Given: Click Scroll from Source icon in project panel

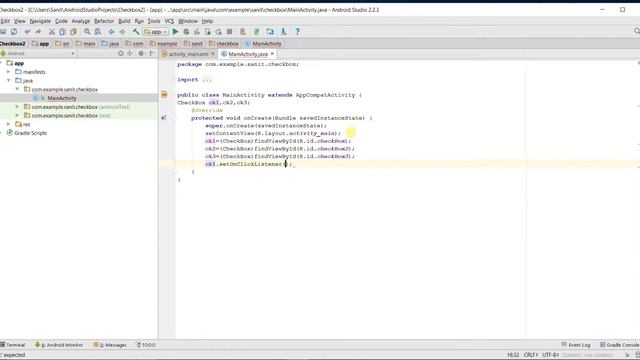Looking at the screenshot, I should [x=121, y=53].
